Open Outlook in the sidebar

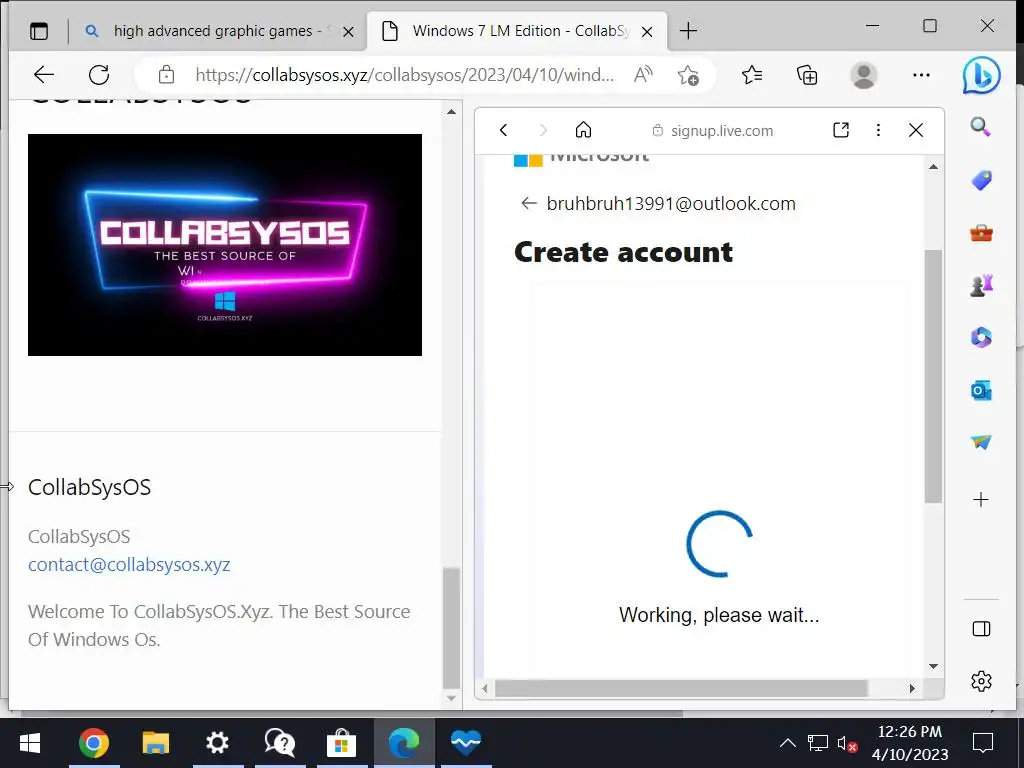pyautogui.click(x=981, y=391)
